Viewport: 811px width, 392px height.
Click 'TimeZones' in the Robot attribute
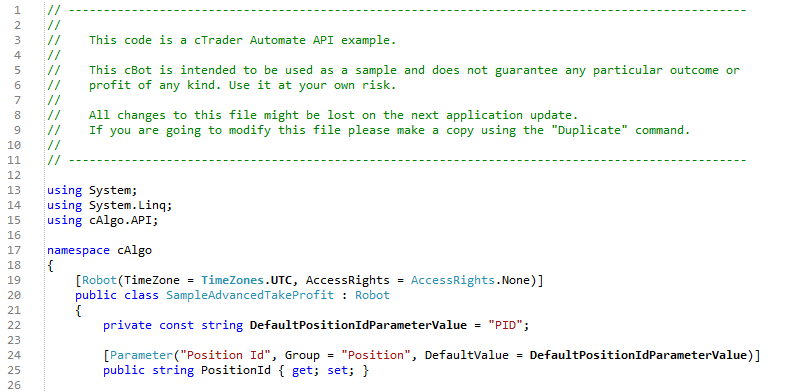point(232,280)
